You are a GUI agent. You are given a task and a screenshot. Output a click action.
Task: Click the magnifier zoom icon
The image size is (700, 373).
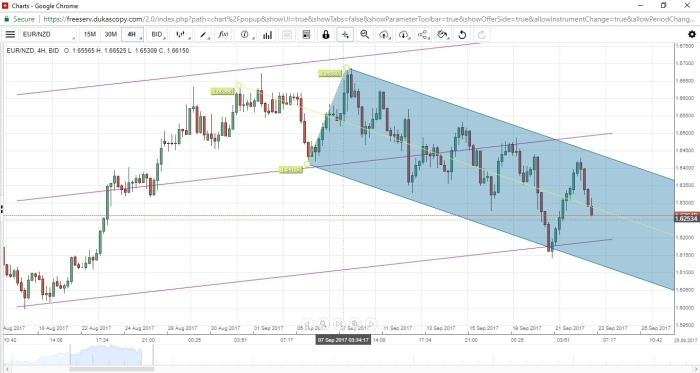(365, 34)
